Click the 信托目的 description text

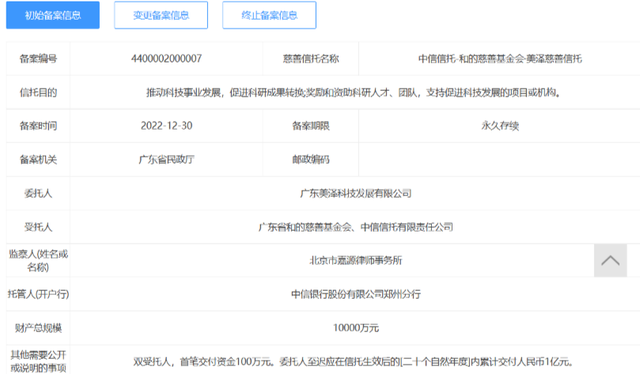click(x=353, y=93)
